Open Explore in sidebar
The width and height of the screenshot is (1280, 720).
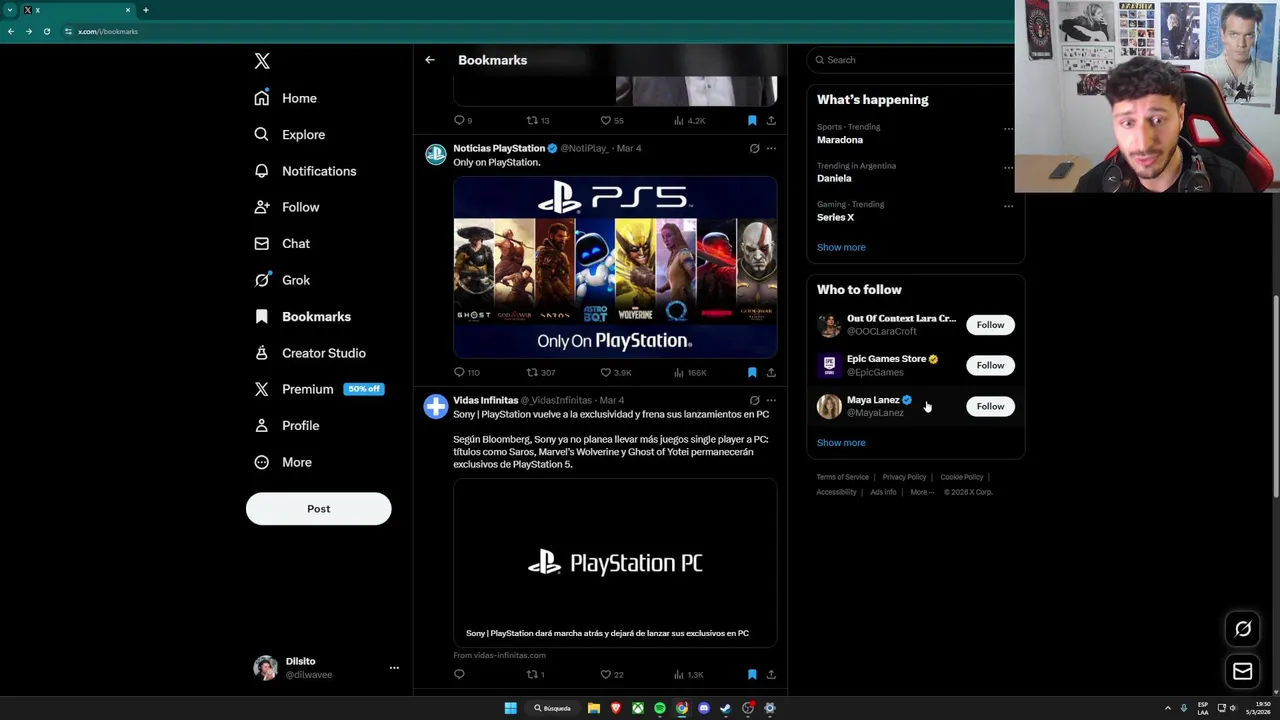tap(290, 134)
